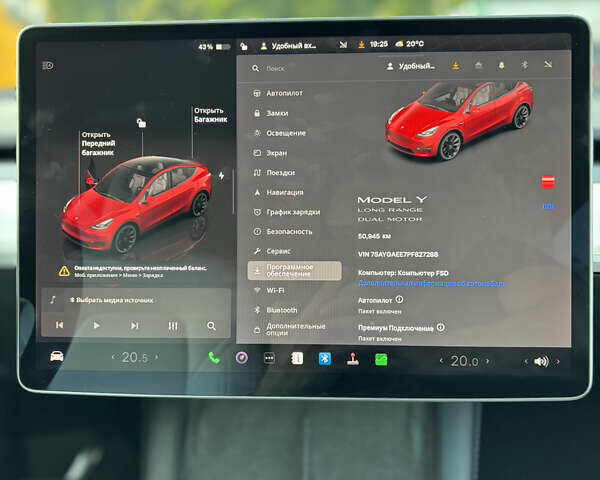Open the camera app icon
The height and width of the screenshot is (480, 600).
241,358
